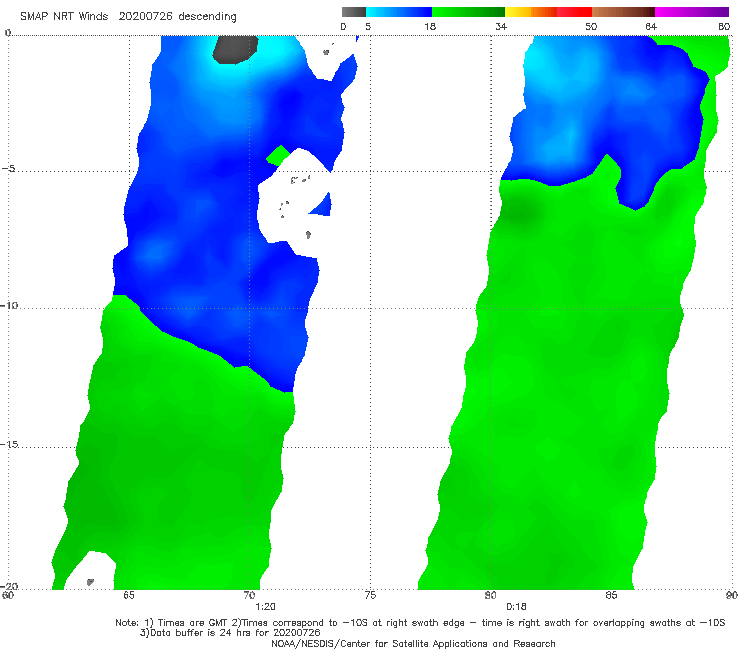
Task: Click the green segment of the color bar
Action: click(x=468, y=12)
